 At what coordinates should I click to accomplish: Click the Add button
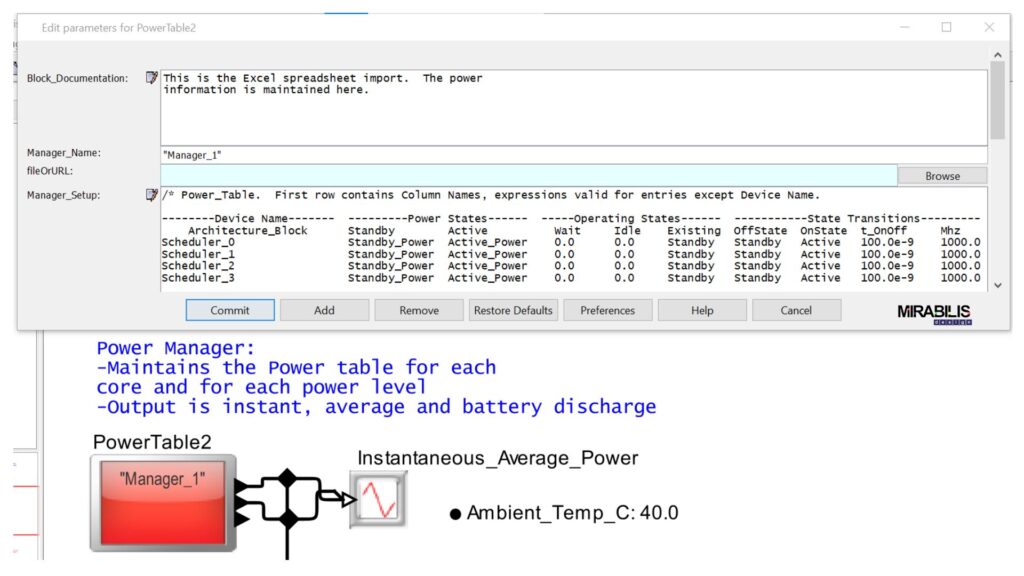point(324,310)
